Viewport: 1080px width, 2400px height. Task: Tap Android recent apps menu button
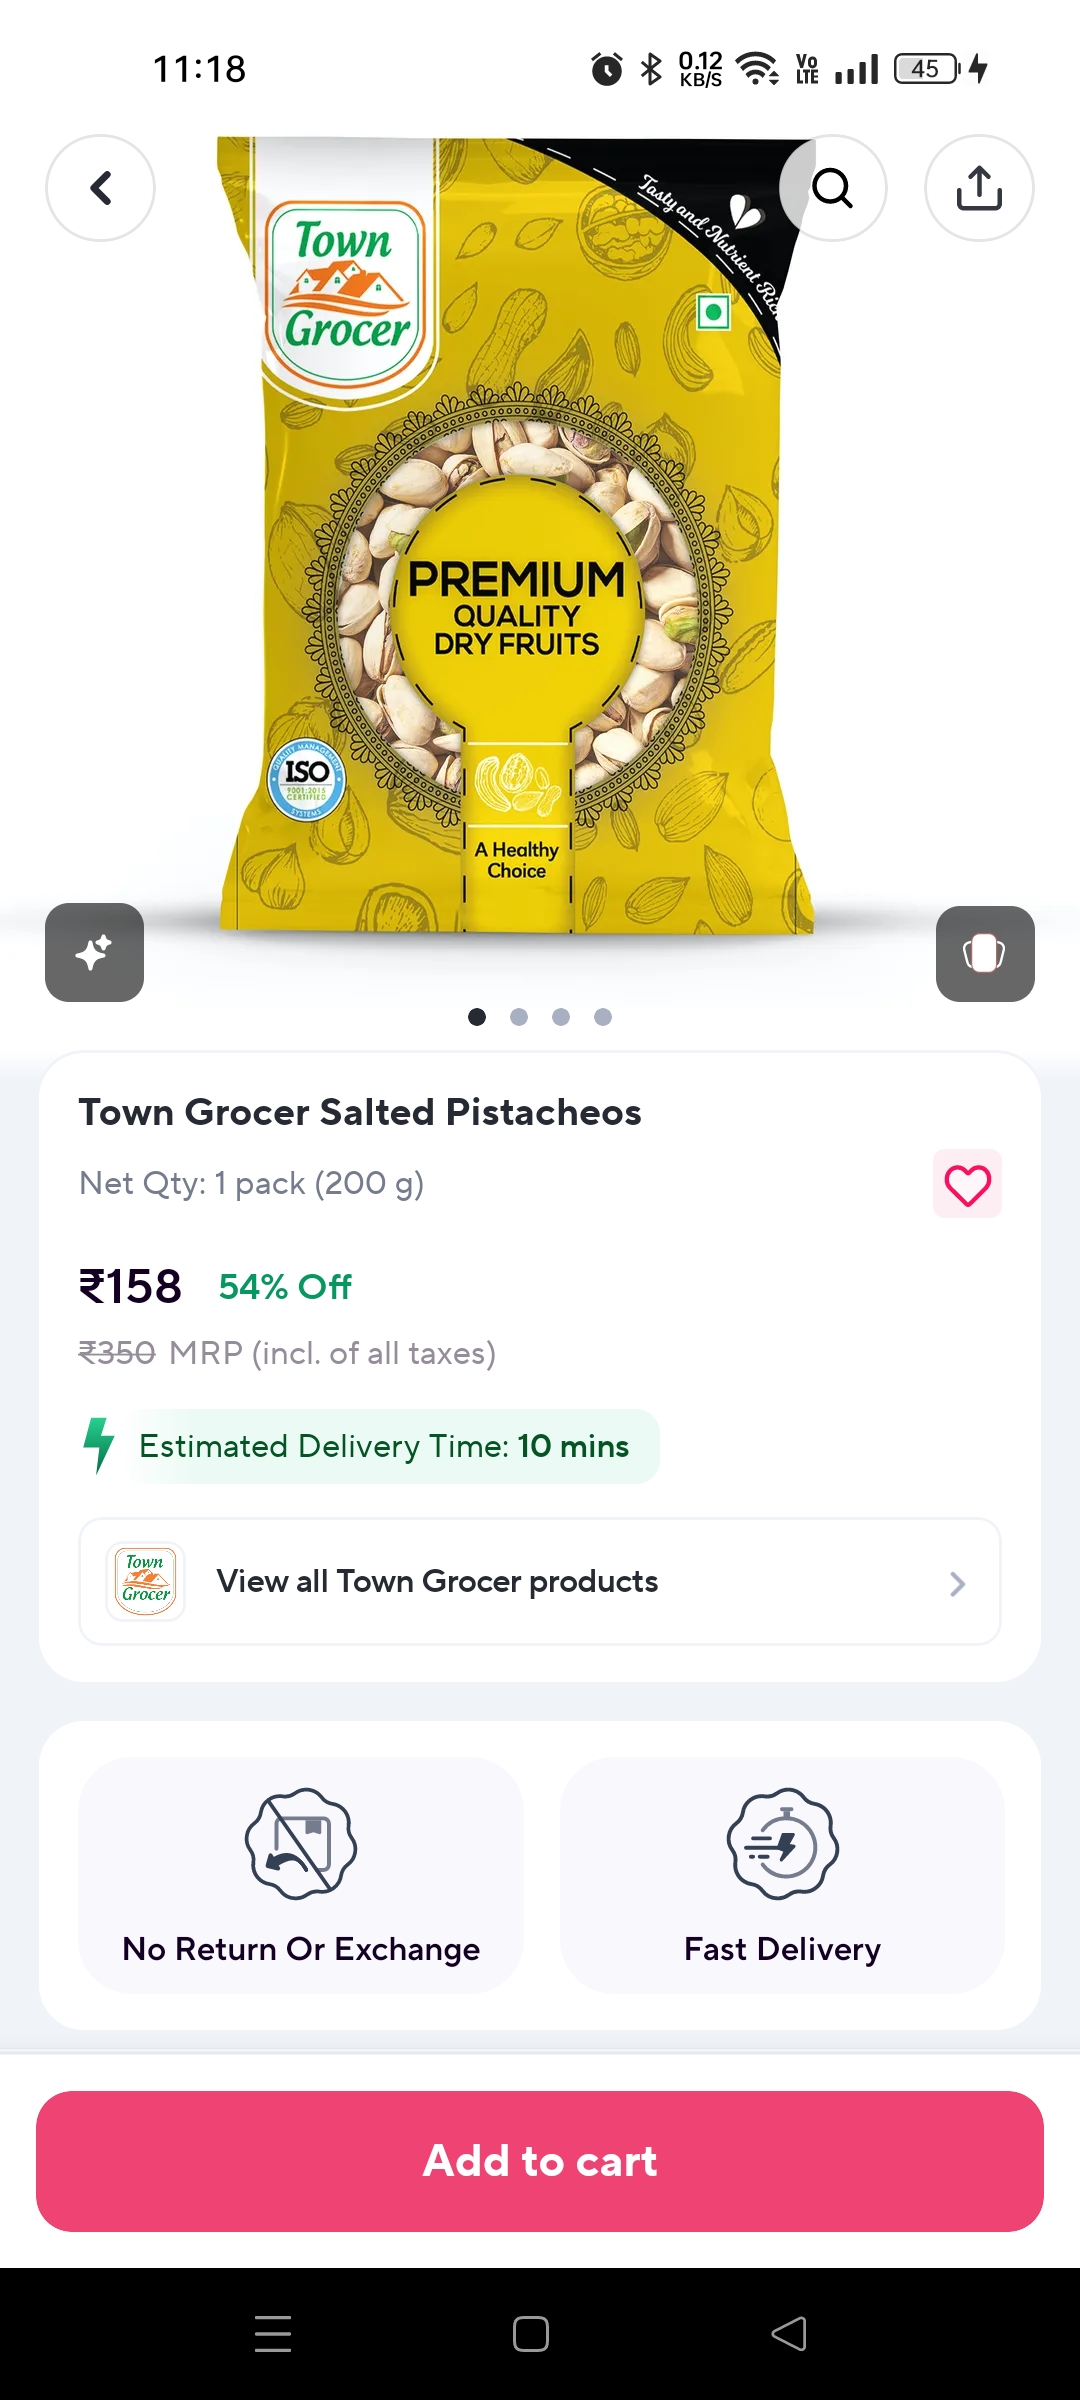tap(273, 2333)
